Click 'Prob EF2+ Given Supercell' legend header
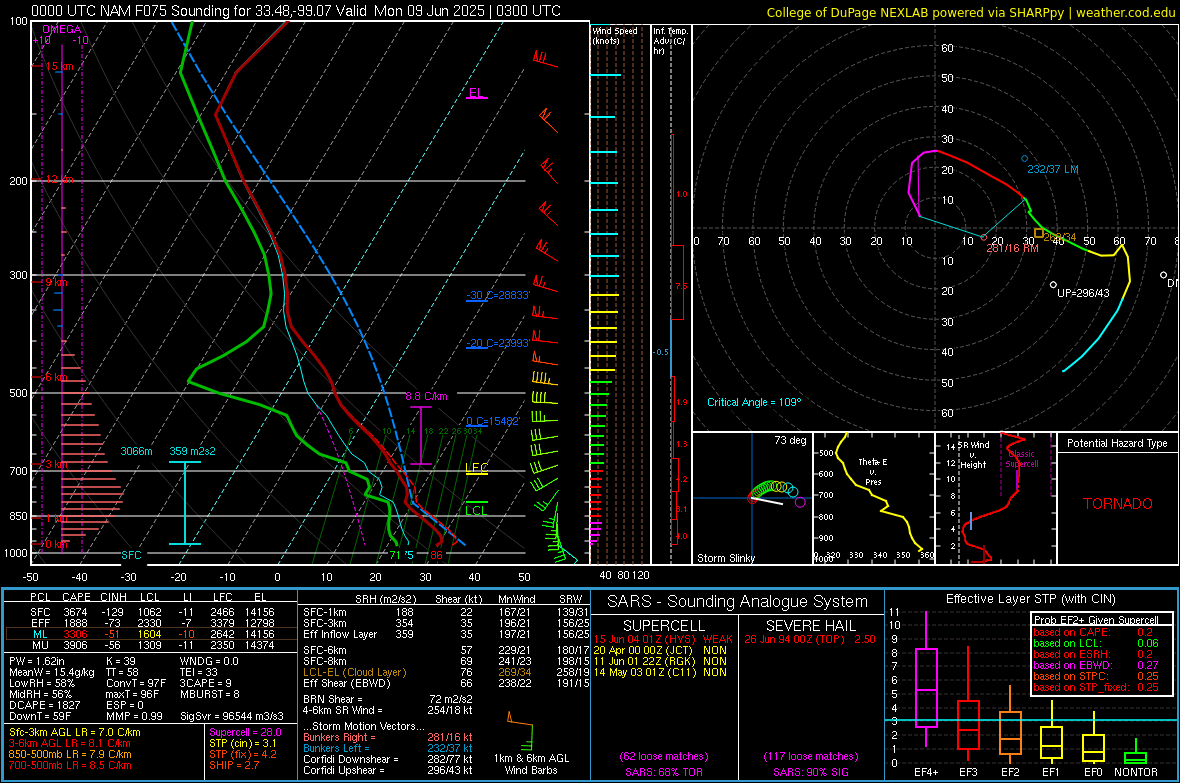1180x783 pixels. 1096,620
